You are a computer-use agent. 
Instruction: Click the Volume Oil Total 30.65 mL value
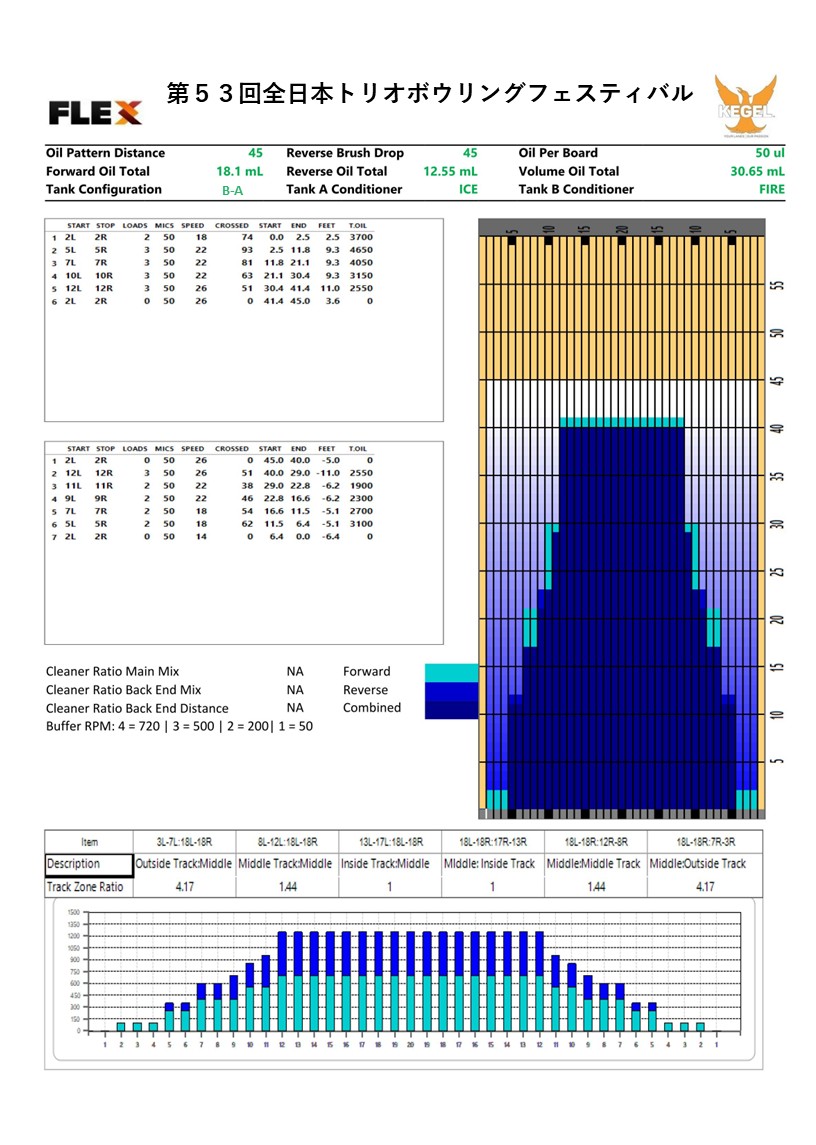click(757, 171)
